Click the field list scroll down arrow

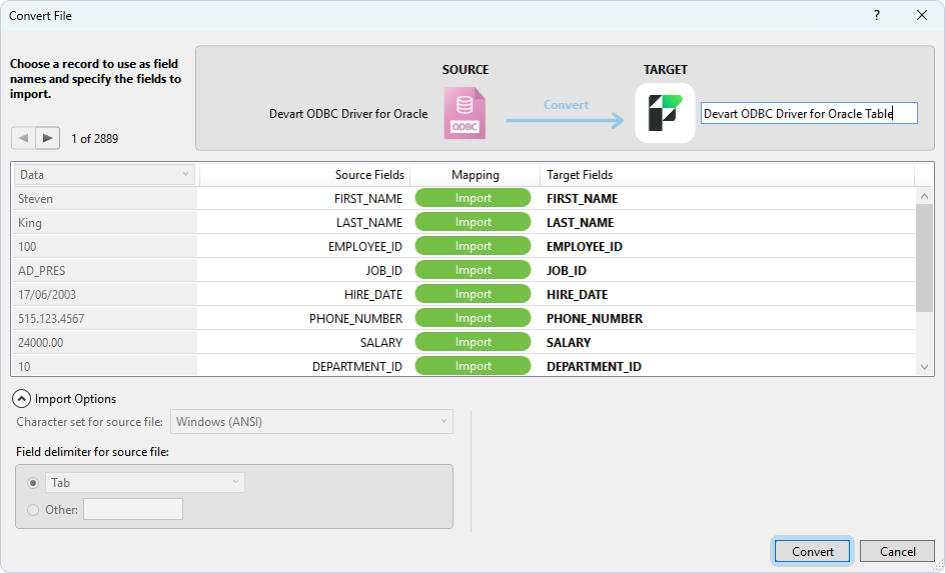click(x=925, y=367)
